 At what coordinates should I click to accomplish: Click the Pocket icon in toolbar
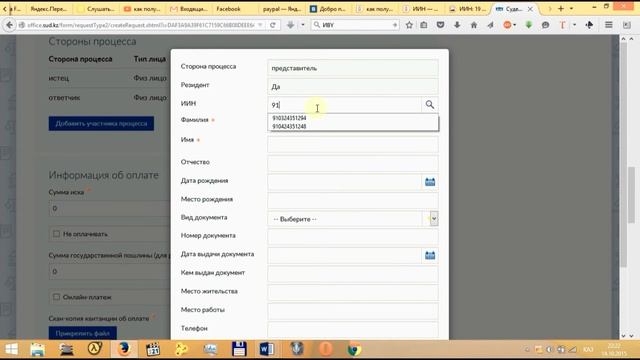pyautogui.click(x=440, y=25)
